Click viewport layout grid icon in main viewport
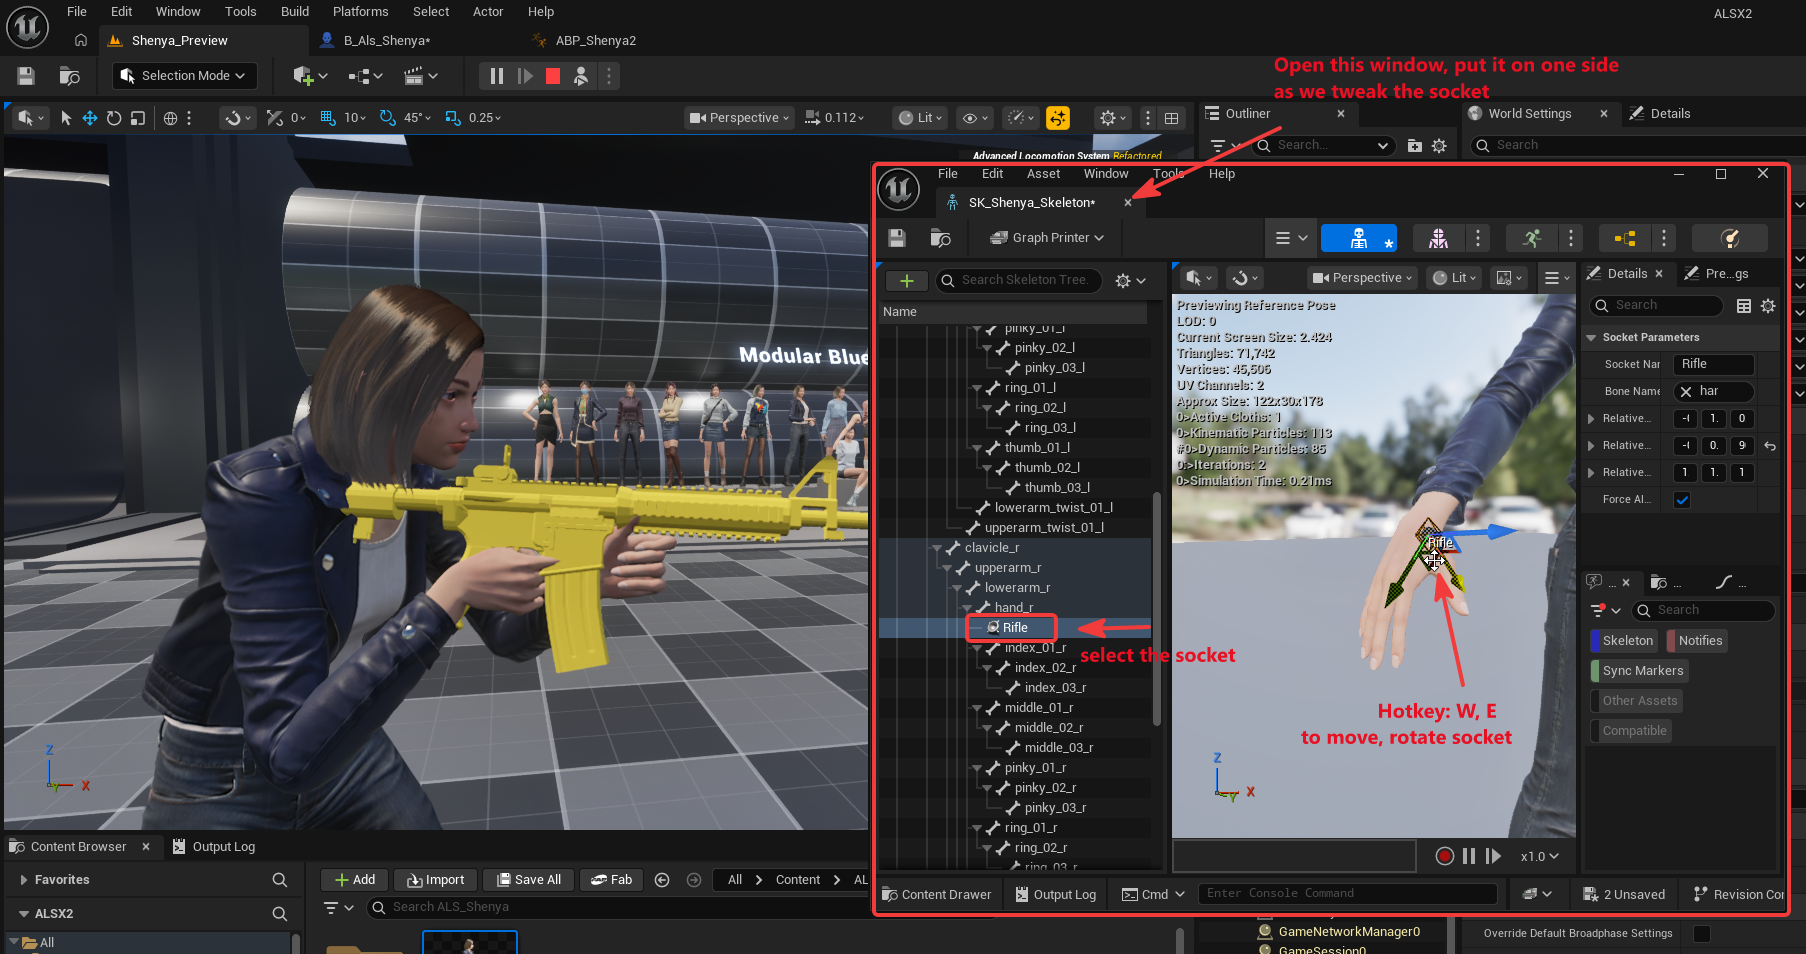The image size is (1806, 954). 1171,118
